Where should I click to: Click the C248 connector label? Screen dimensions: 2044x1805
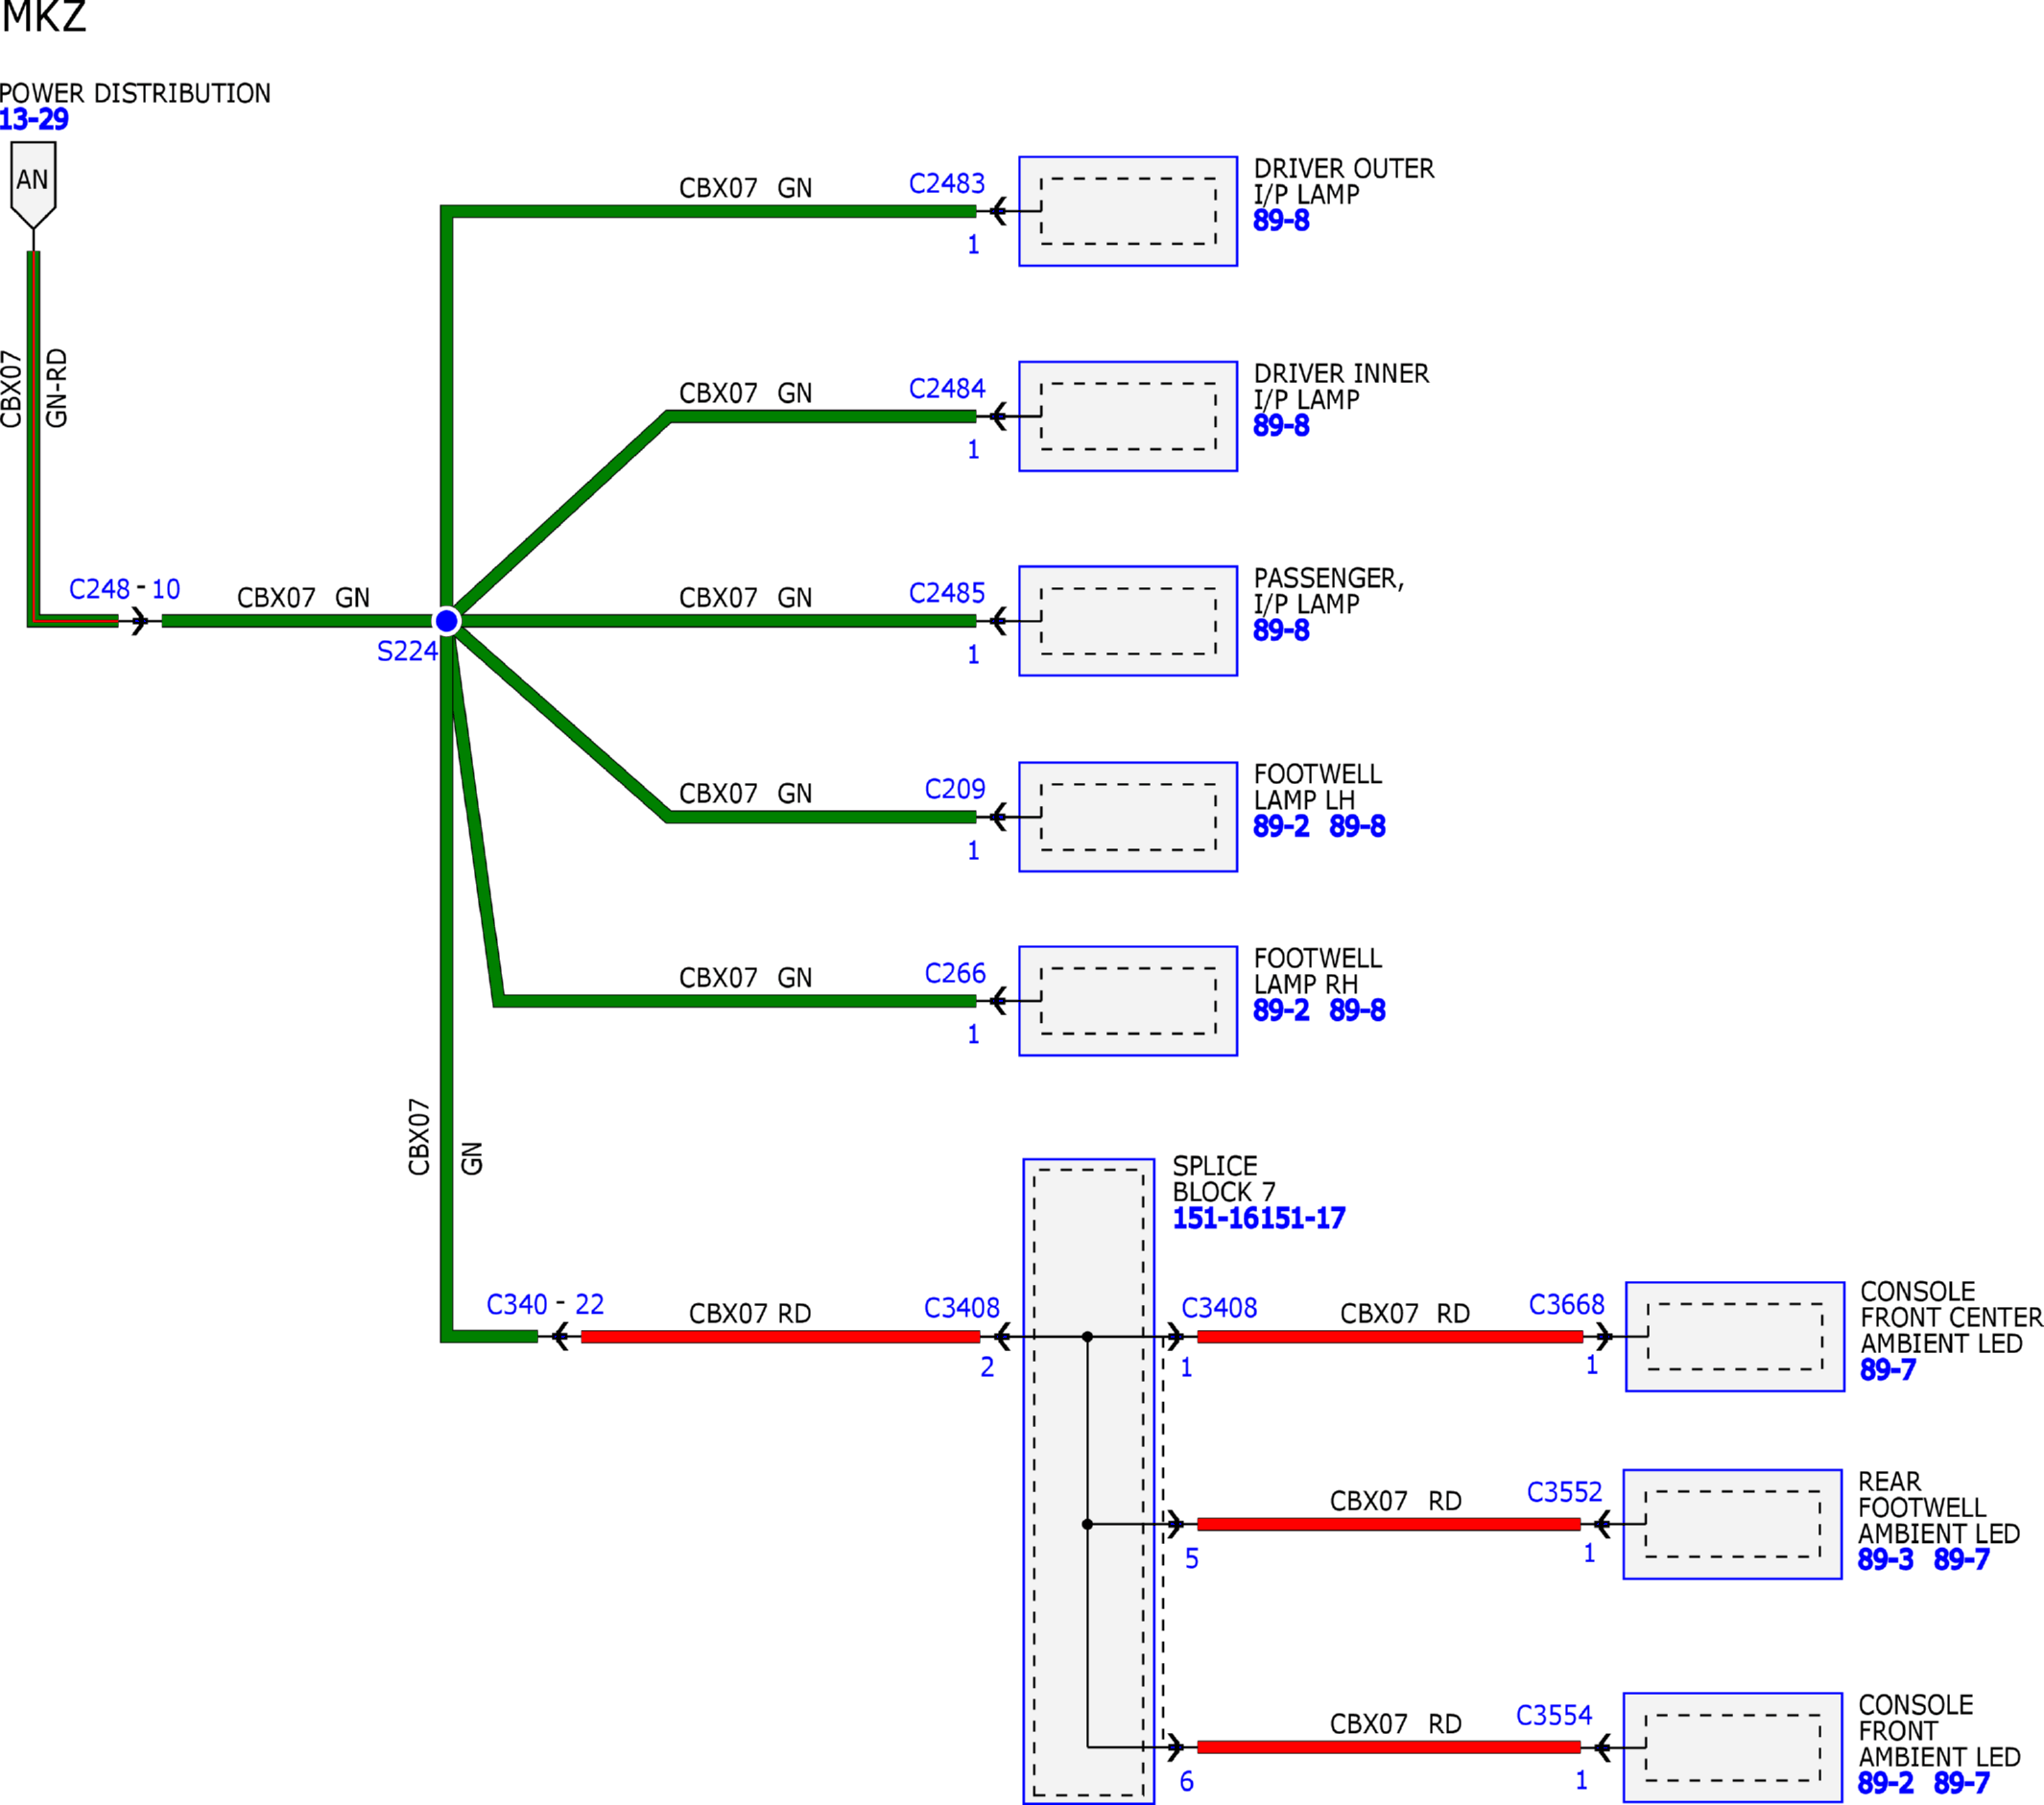[x=99, y=589]
